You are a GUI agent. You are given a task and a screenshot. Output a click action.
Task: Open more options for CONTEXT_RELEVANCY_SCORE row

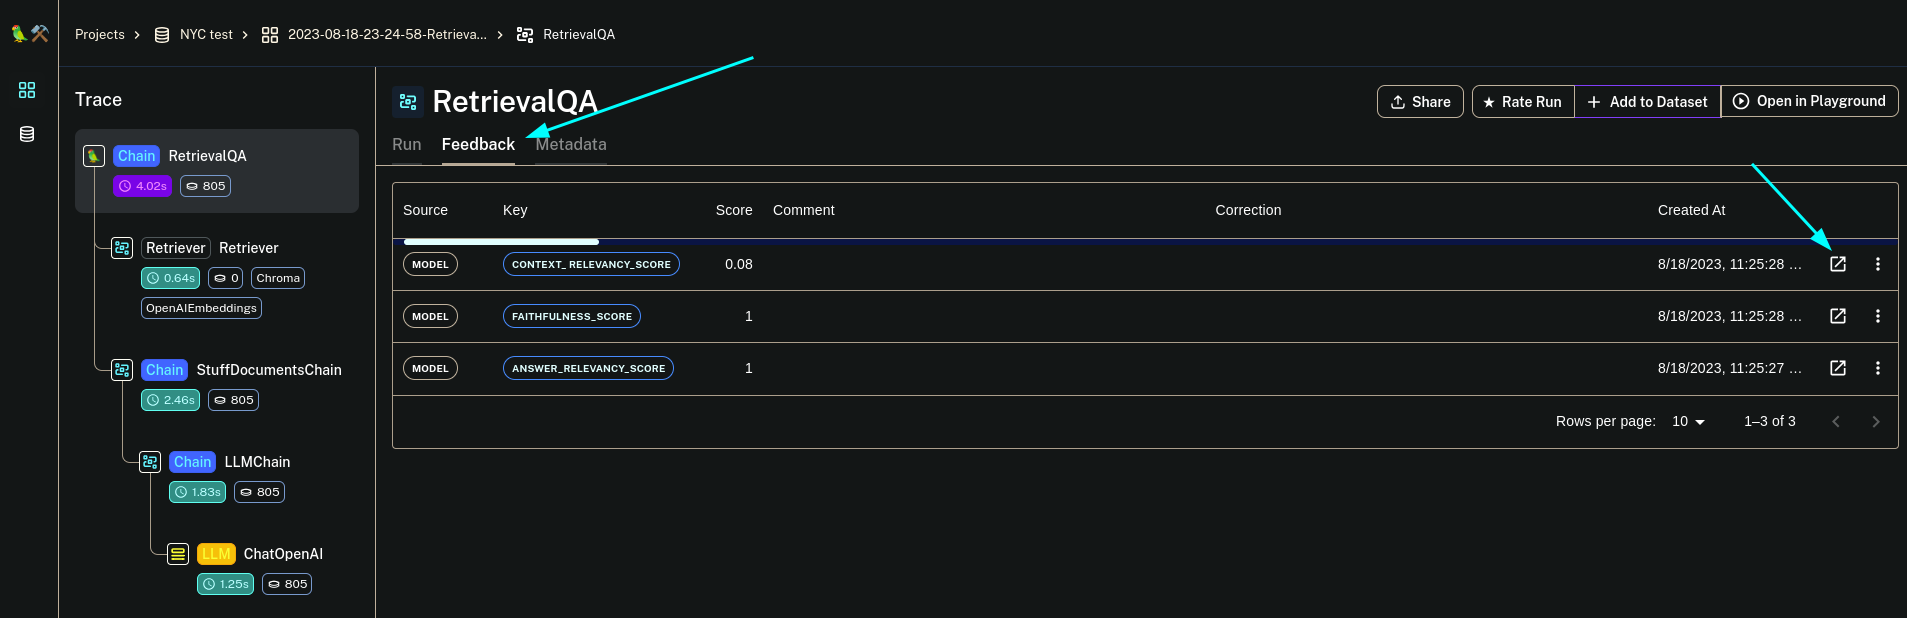(1877, 264)
